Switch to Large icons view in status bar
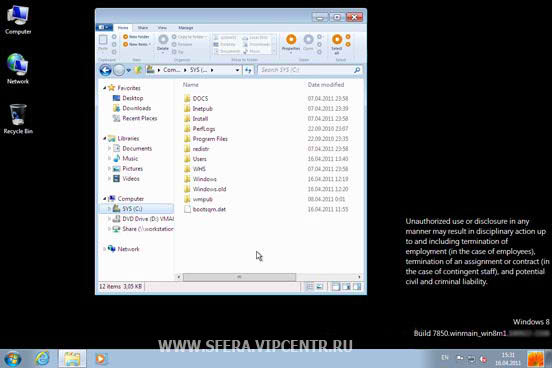 [319, 287]
